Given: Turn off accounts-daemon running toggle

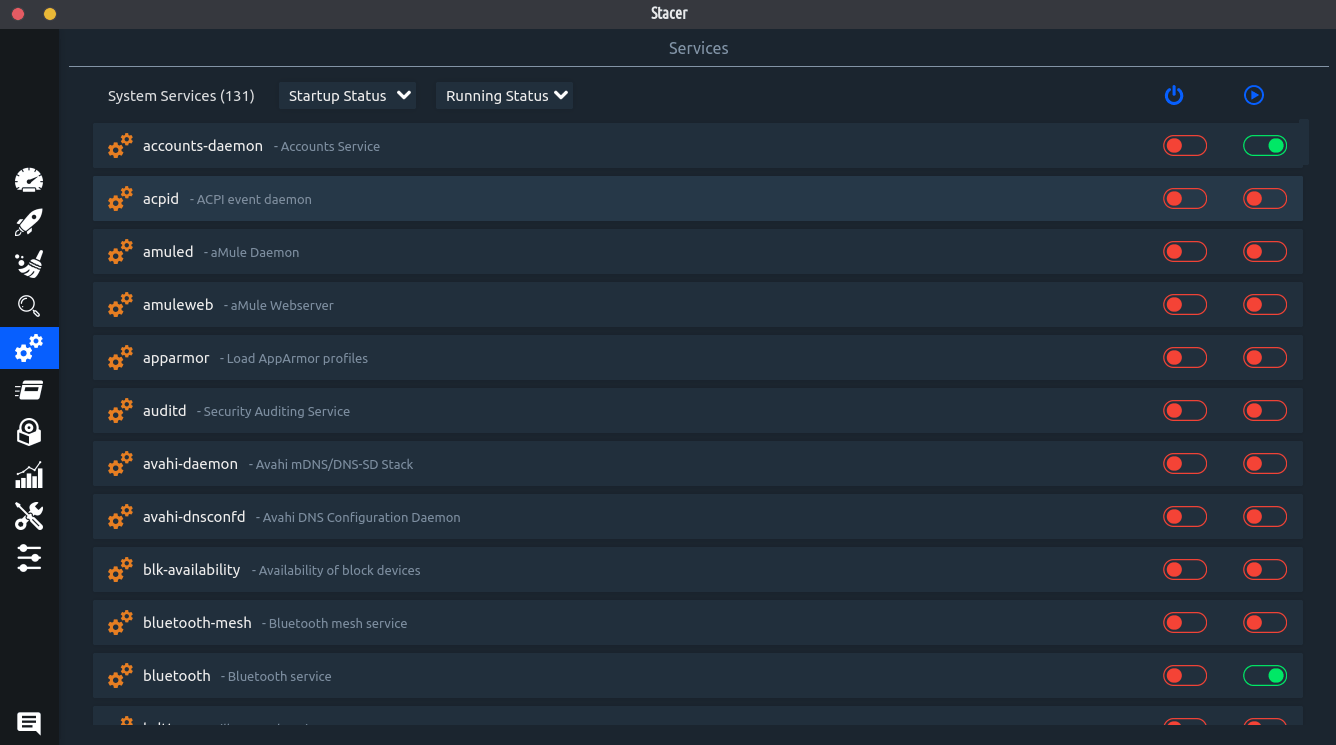Looking at the screenshot, I should [x=1264, y=146].
